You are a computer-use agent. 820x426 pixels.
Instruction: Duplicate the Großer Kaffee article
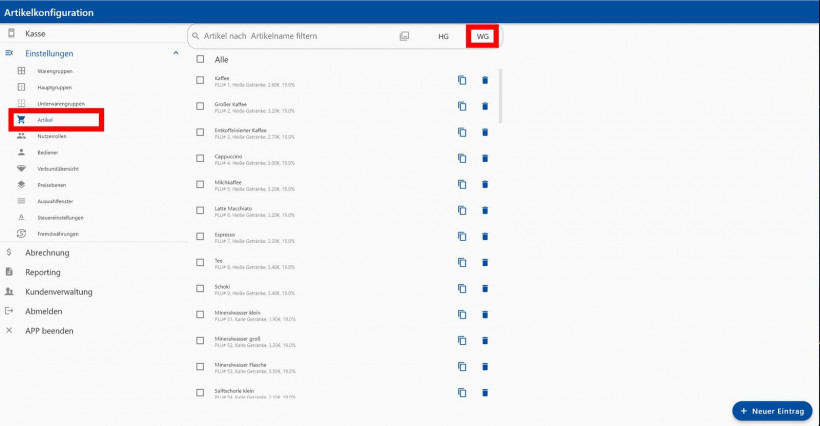click(x=462, y=106)
